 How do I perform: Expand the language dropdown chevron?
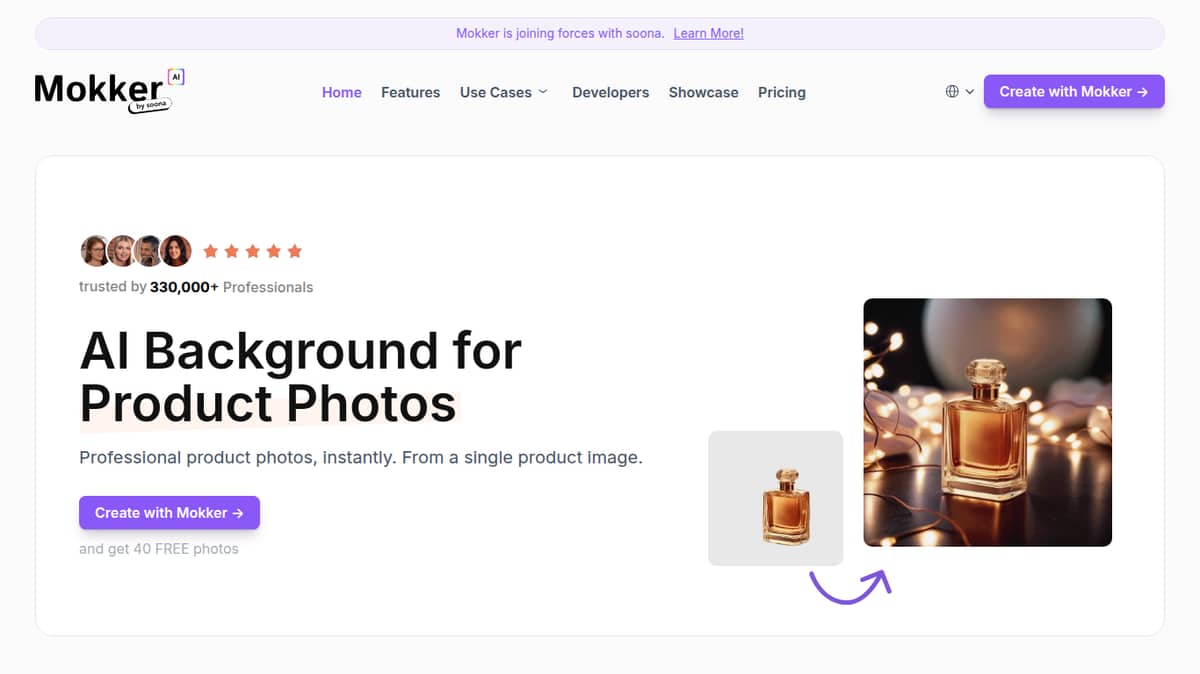[x=970, y=91]
